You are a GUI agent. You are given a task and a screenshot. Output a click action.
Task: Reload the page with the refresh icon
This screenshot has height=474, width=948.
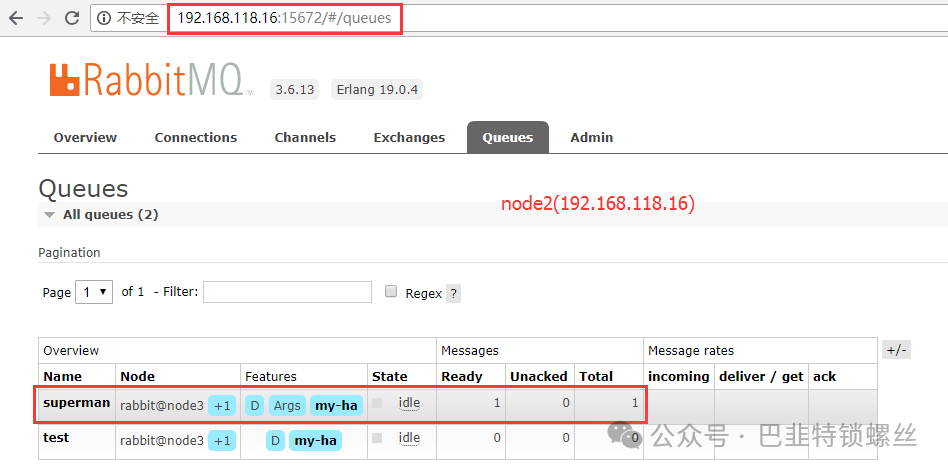point(72,18)
